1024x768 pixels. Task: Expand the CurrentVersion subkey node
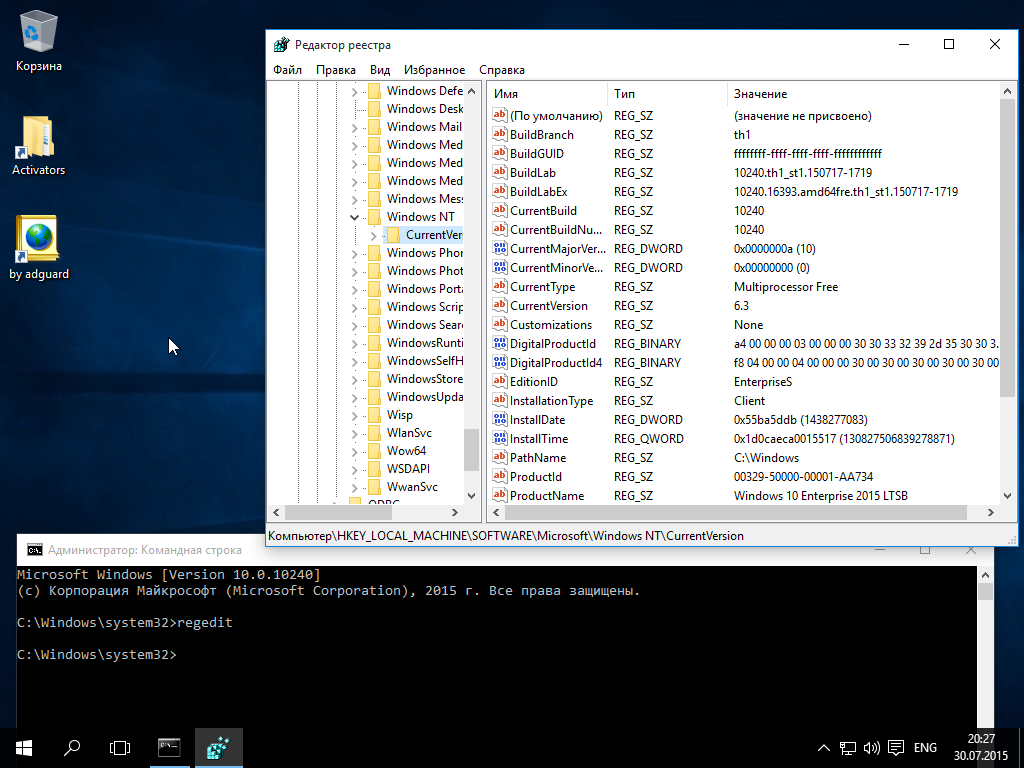coord(374,235)
